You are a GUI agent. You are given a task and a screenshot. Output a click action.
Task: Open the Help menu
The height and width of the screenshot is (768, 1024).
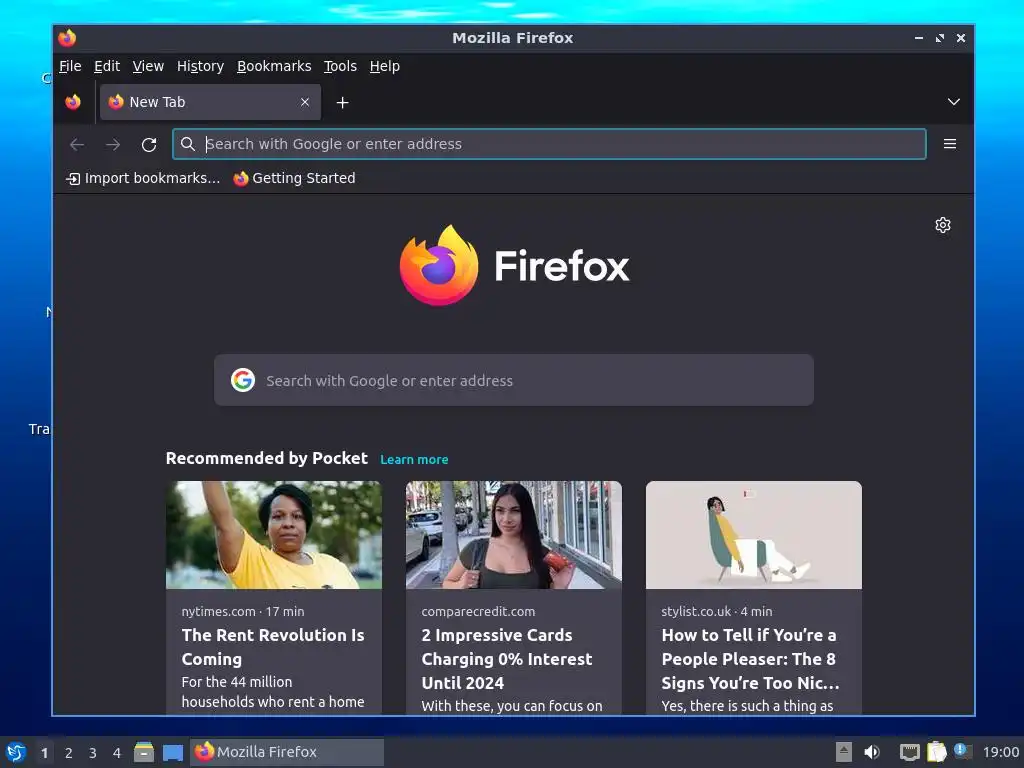(385, 66)
